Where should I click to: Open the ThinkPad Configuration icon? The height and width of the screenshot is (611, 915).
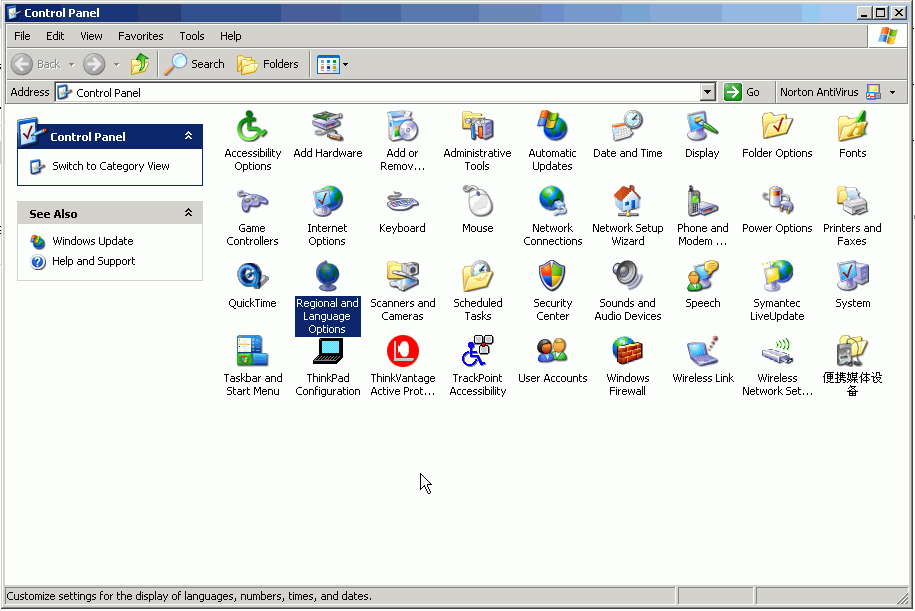(327, 353)
